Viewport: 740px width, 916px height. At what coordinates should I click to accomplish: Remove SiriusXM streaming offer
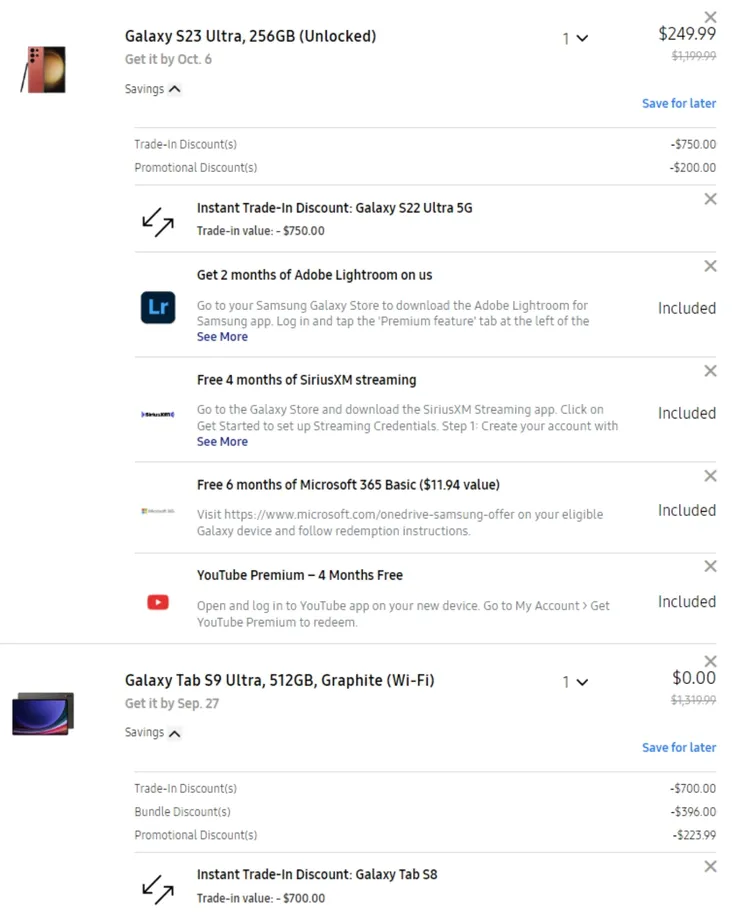[x=710, y=371]
